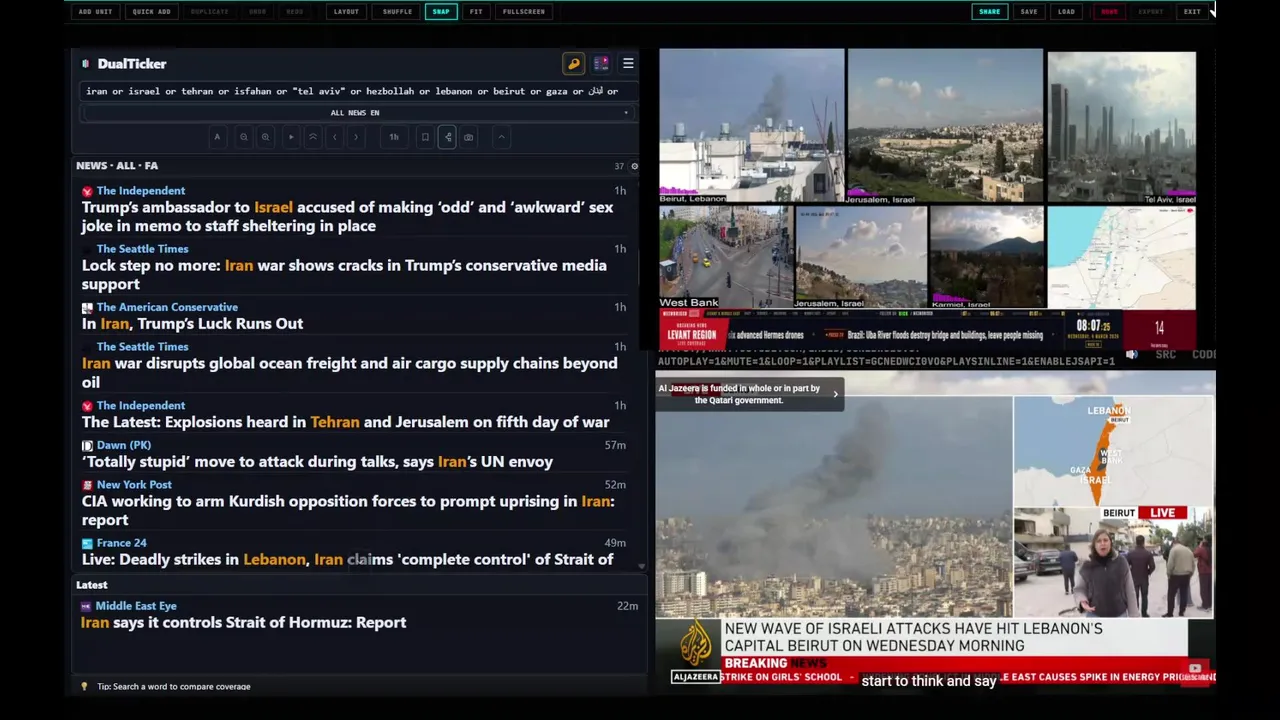1280x720 pixels.
Task: Select the West Bank street webcam thumbnail
Action: 725,257
